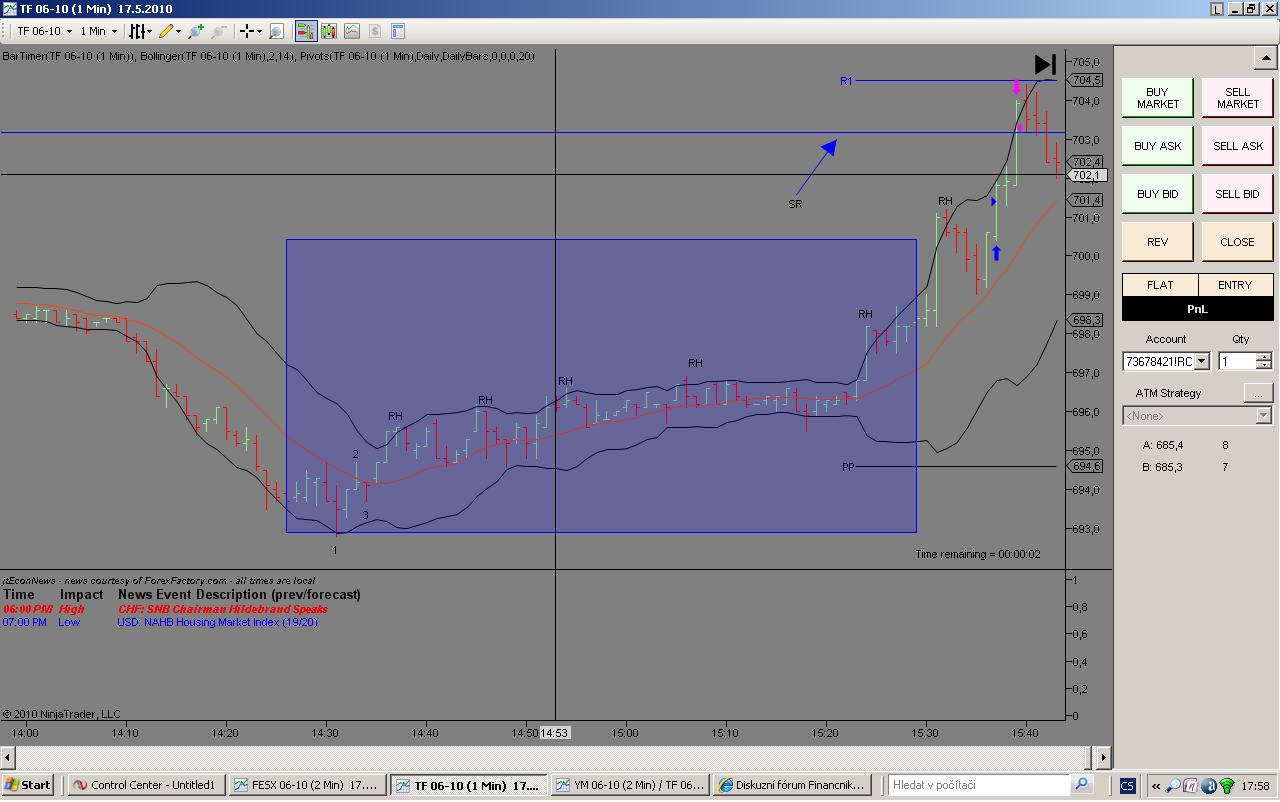Screen dimensions: 1280x802
Task: Click the BUY BID button
Action: click(1158, 194)
